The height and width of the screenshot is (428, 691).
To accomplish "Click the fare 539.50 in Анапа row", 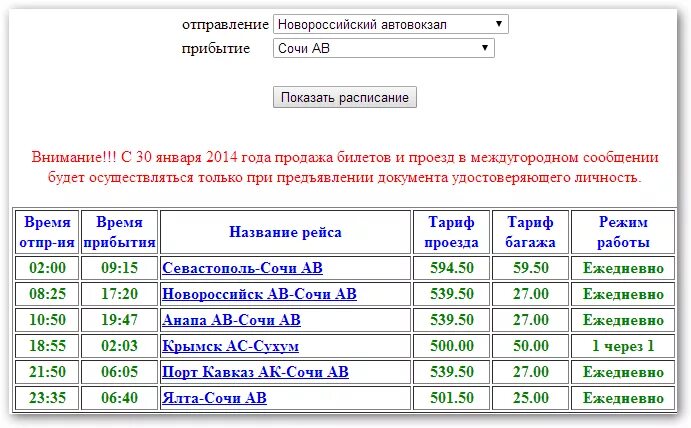I will click(x=452, y=320).
